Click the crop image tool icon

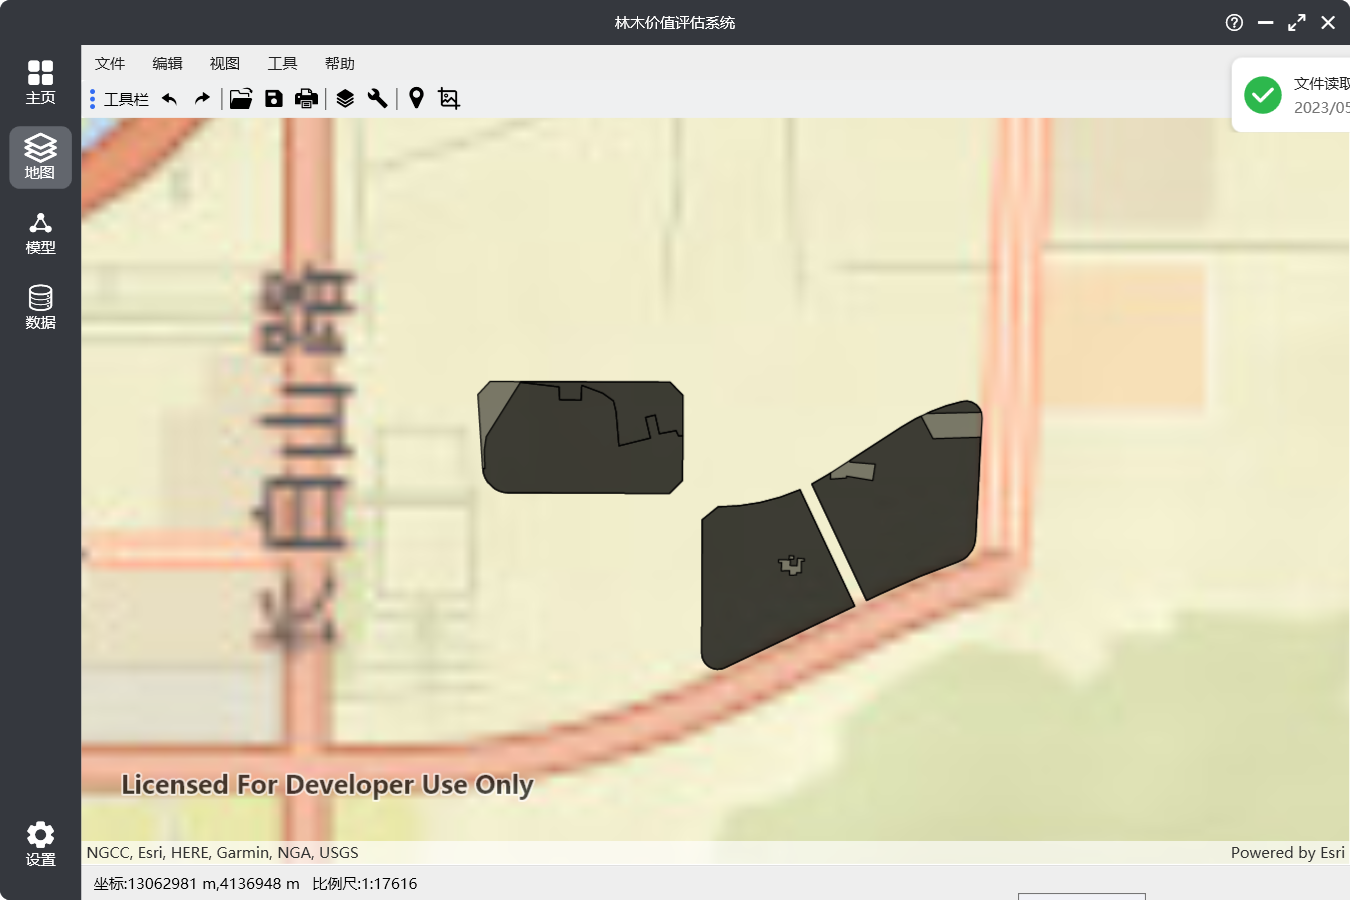click(449, 98)
